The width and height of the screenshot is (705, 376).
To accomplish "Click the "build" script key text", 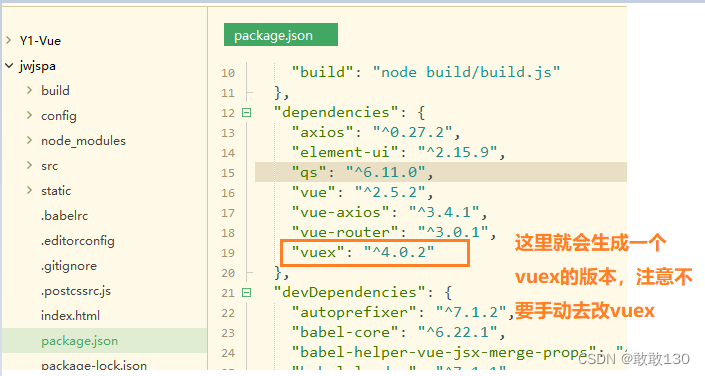I will 322,72.
